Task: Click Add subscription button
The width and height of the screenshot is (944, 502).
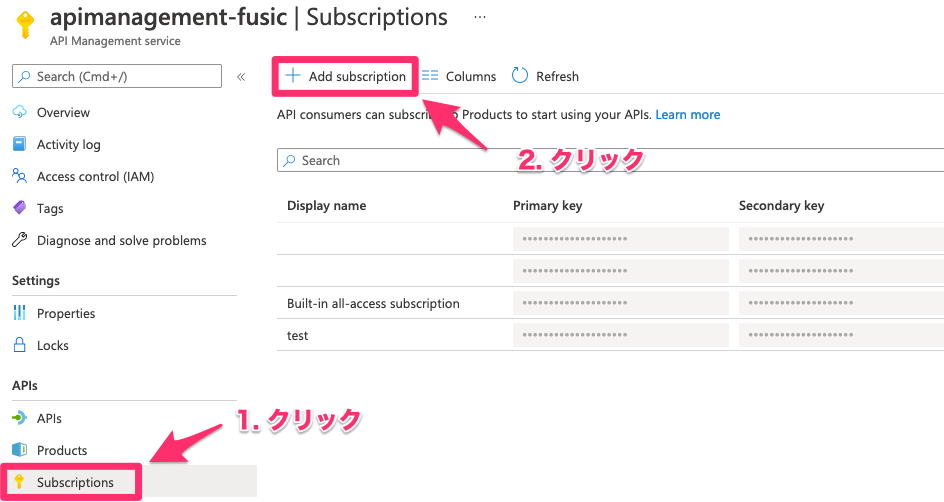Action: (346, 76)
